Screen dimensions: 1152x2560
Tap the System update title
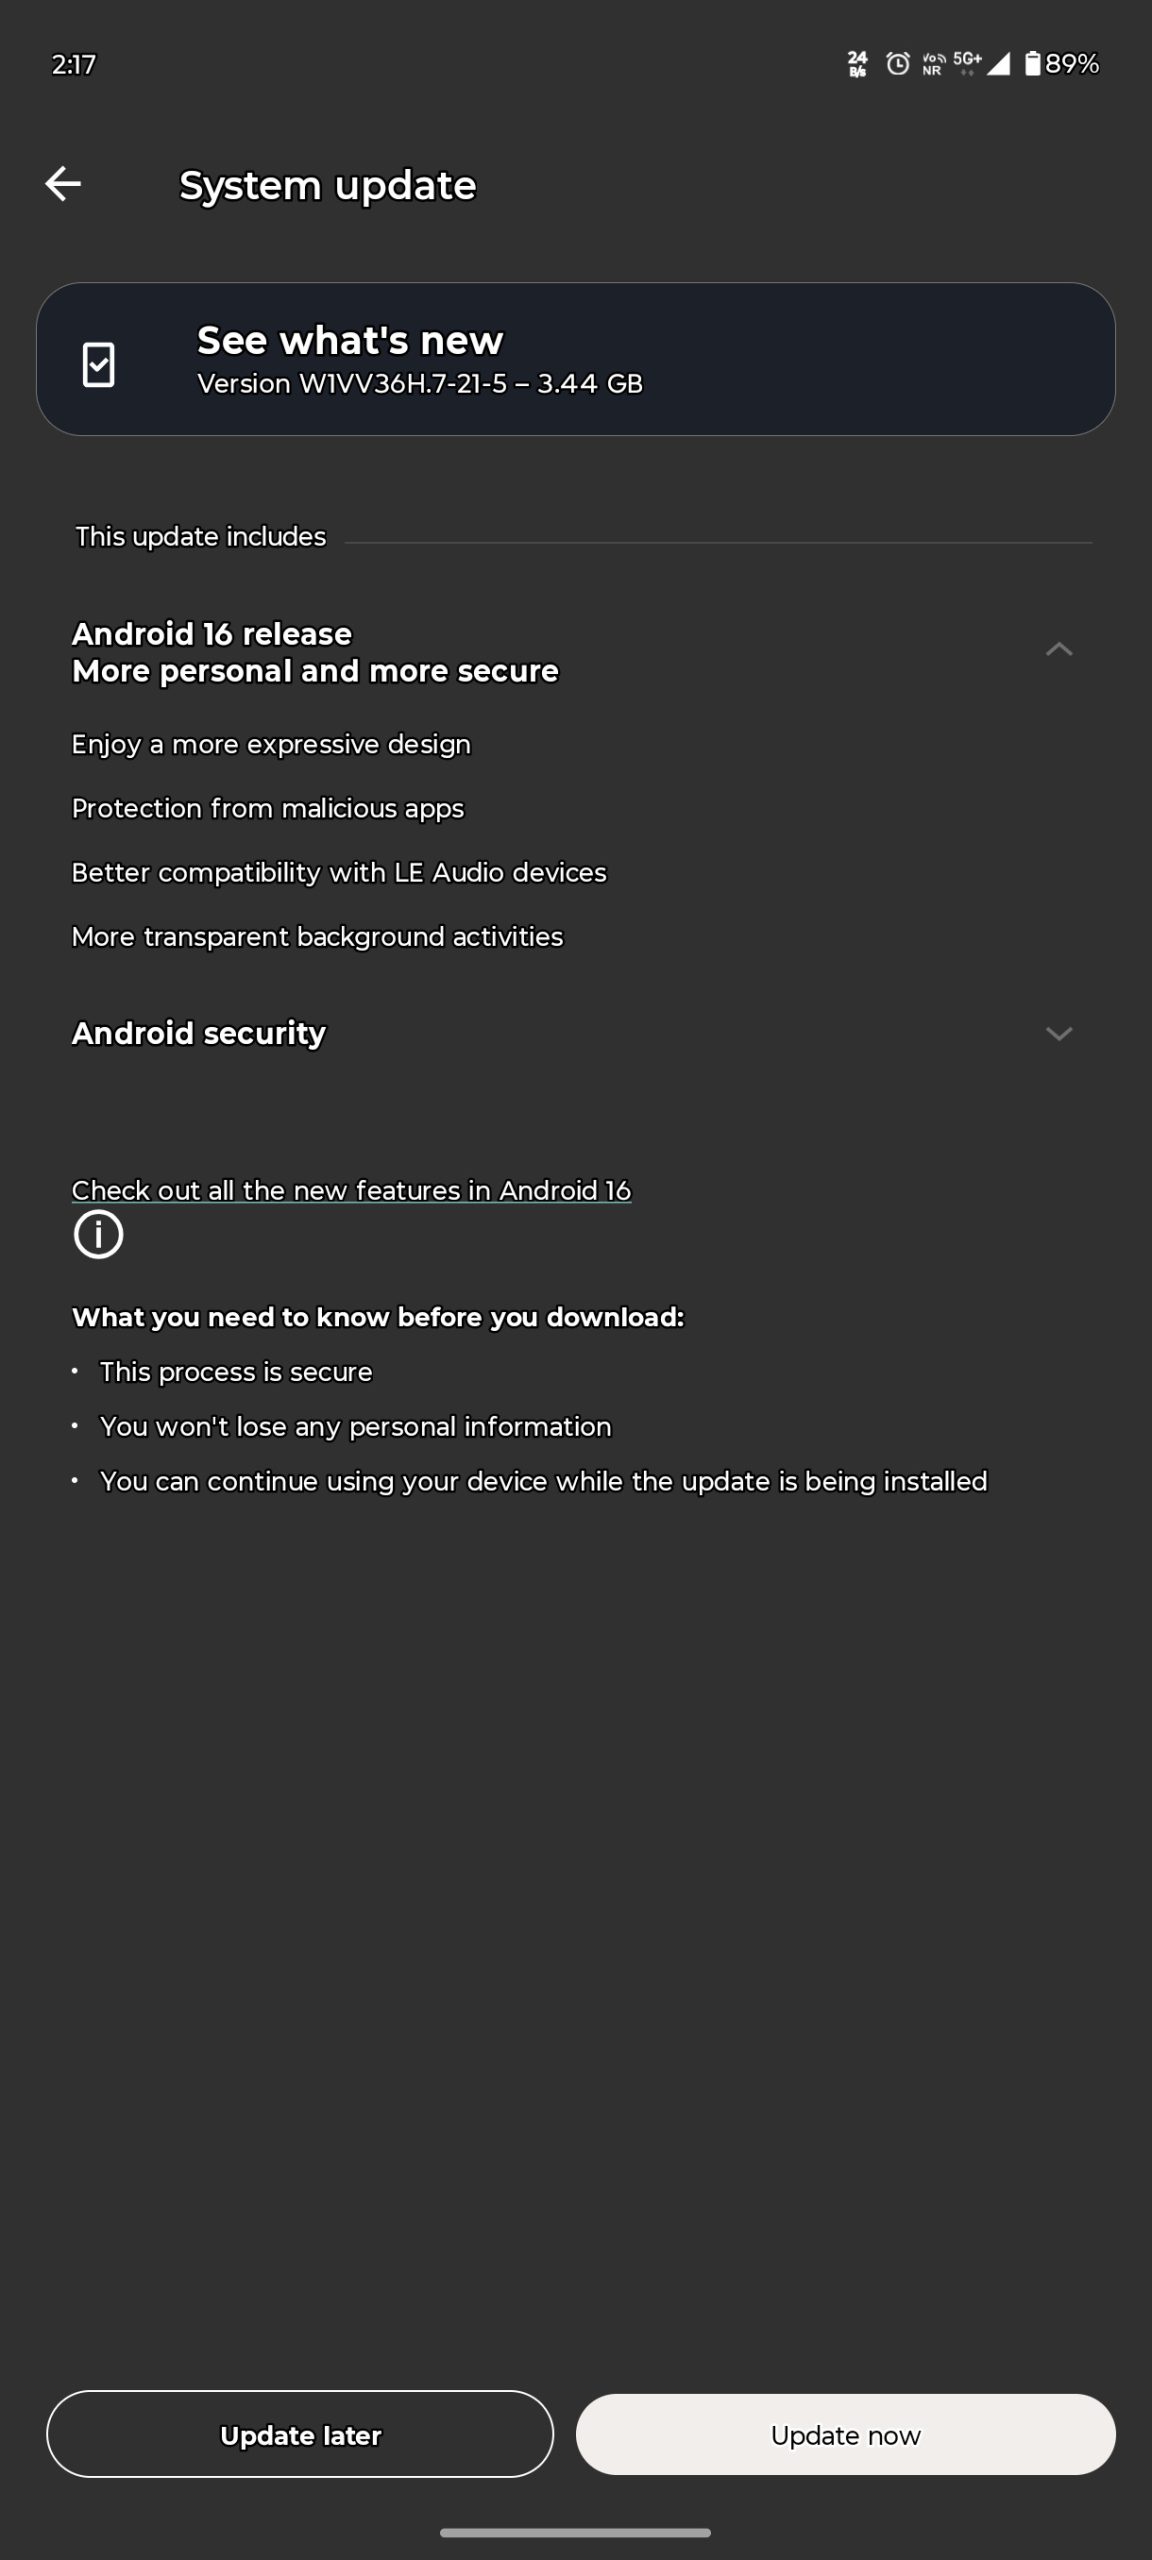coord(327,186)
